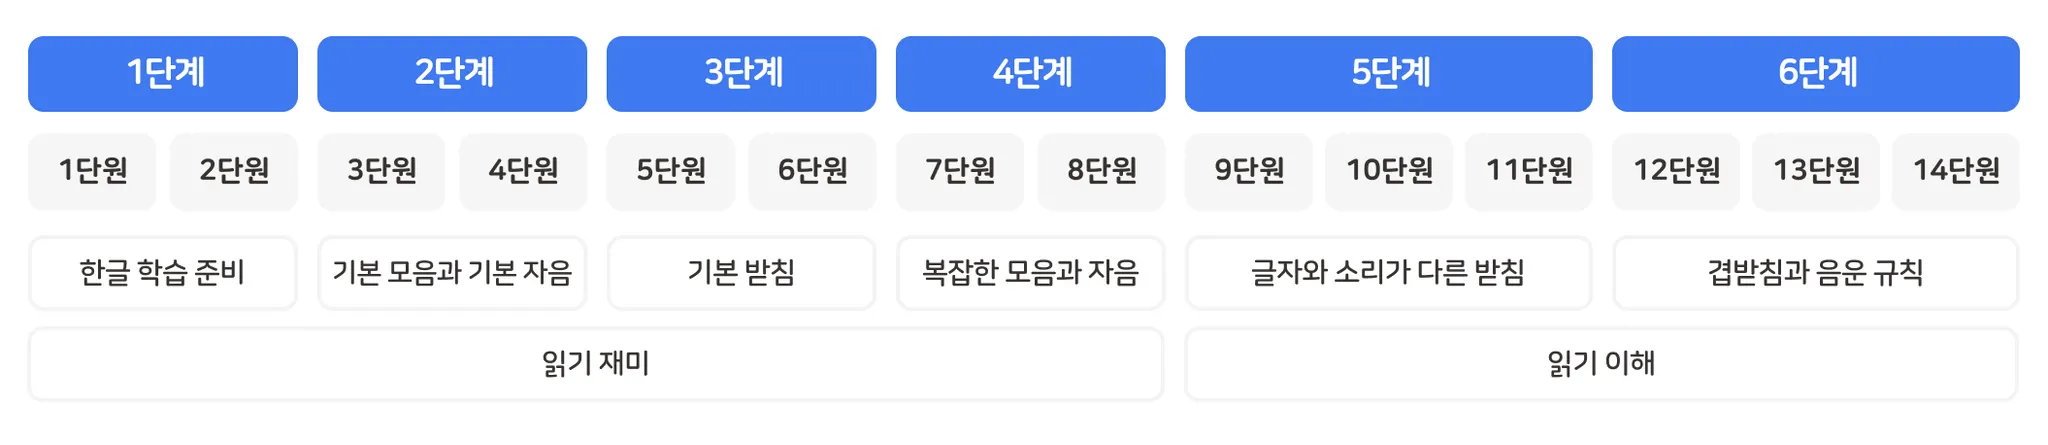The height and width of the screenshot is (445, 2048).
Task: Click the 11단원 unit chip
Action: pos(1529,171)
